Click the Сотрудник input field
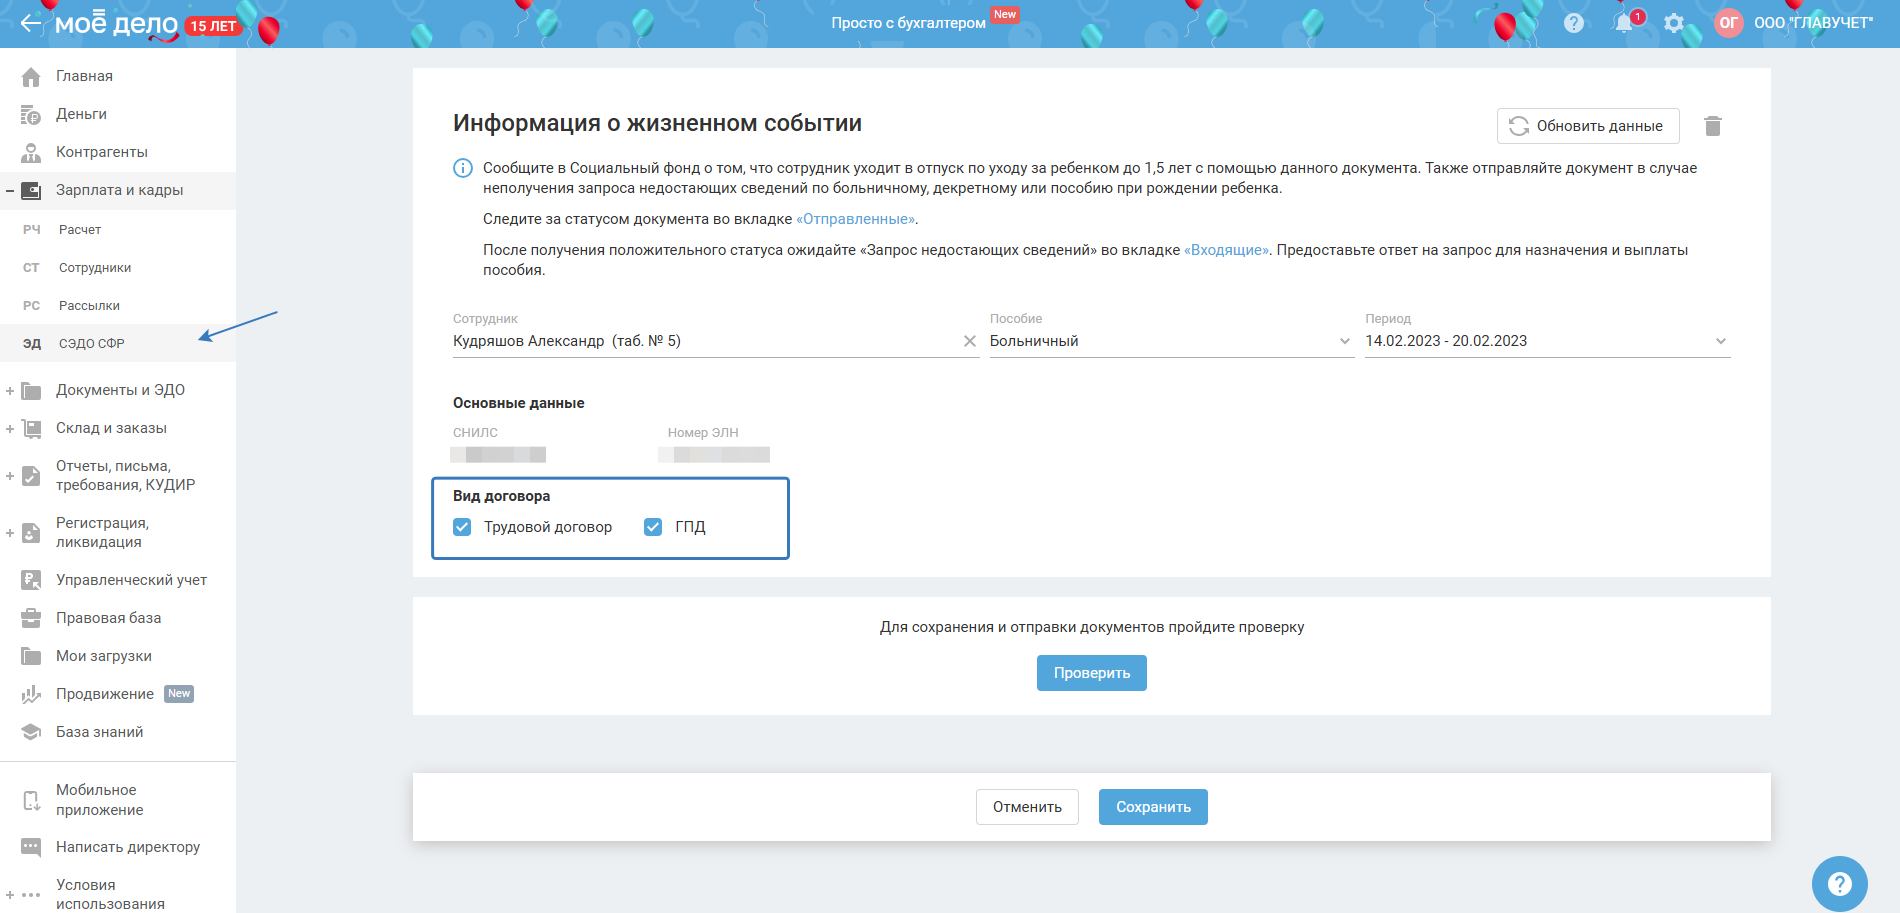The image size is (1900, 913). tap(700, 341)
